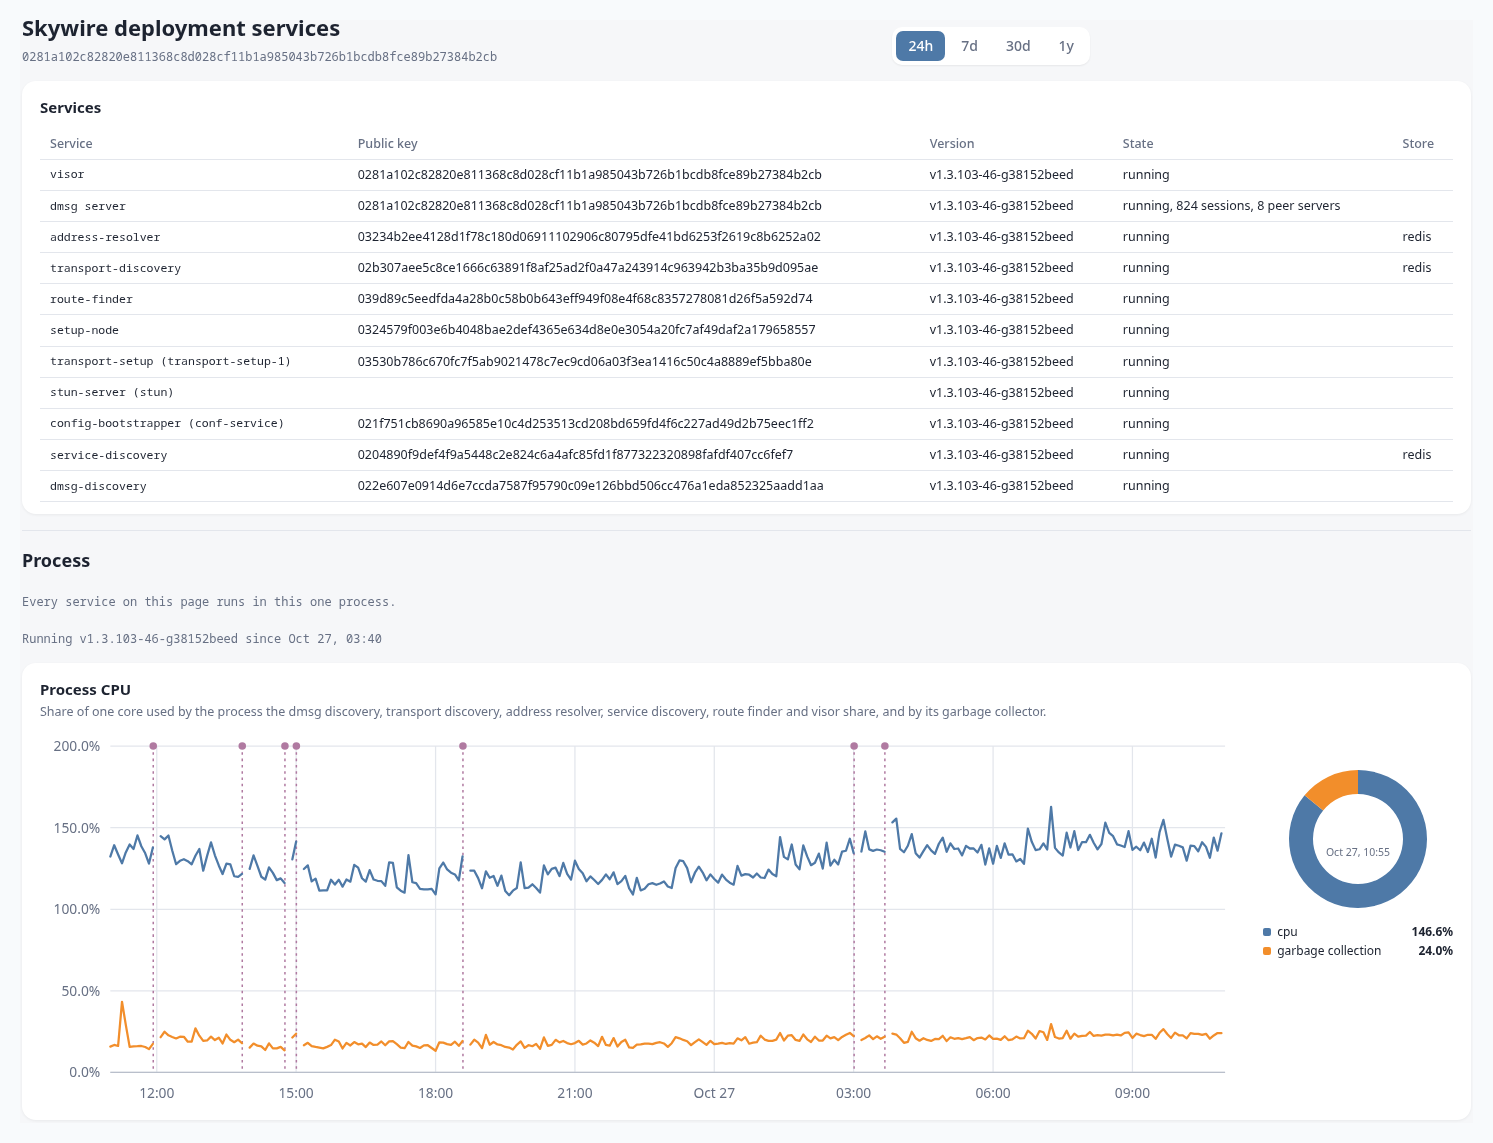1493x1143 pixels.
Task: Click redis store in the service-discovery row
Action: point(1417,455)
